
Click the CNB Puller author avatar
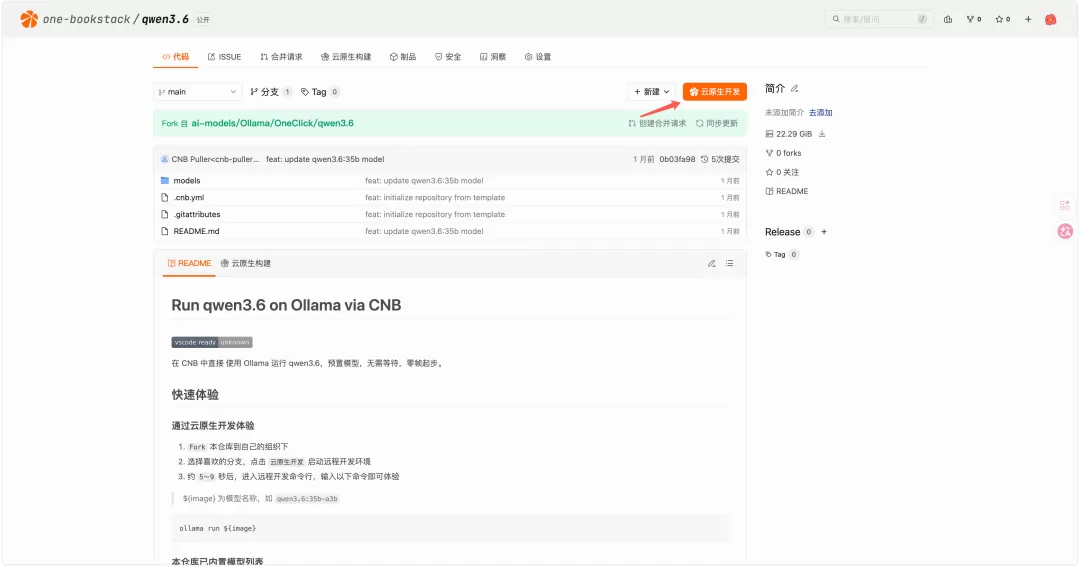pyautogui.click(x=165, y=159)
